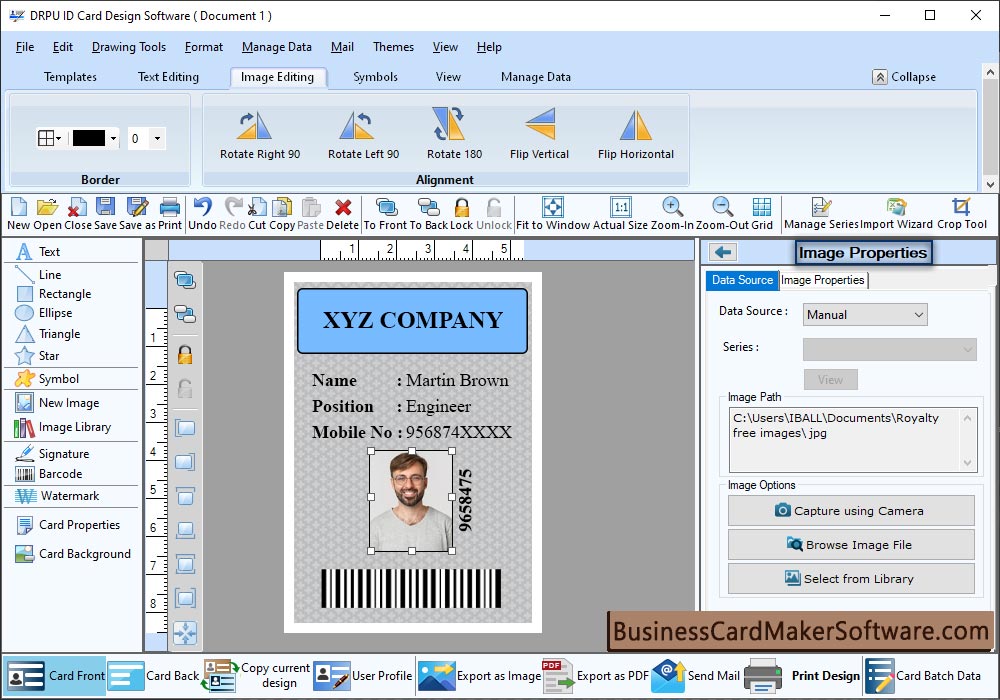The width and height of the screenshot is (1000, 700).
Task: Open the Image Properties tab
Action: pos(823,280)
